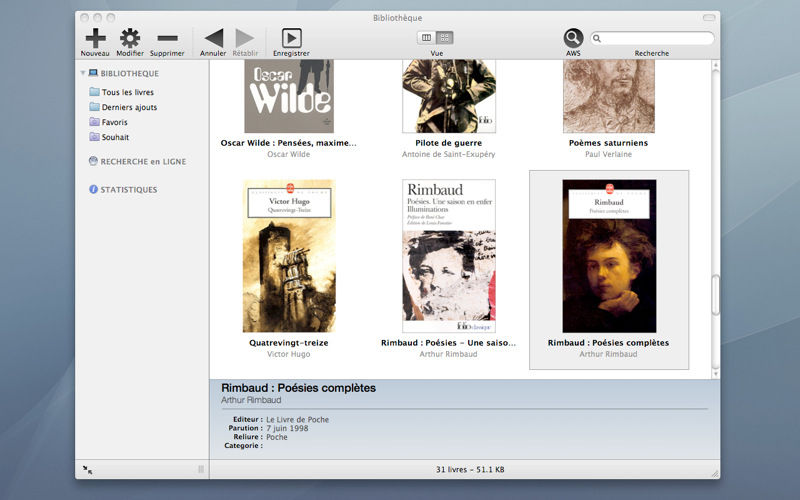Click the window toolbar toggle pill
The width and height of the screenshot is (800, 500).
[x=709, y=18]
